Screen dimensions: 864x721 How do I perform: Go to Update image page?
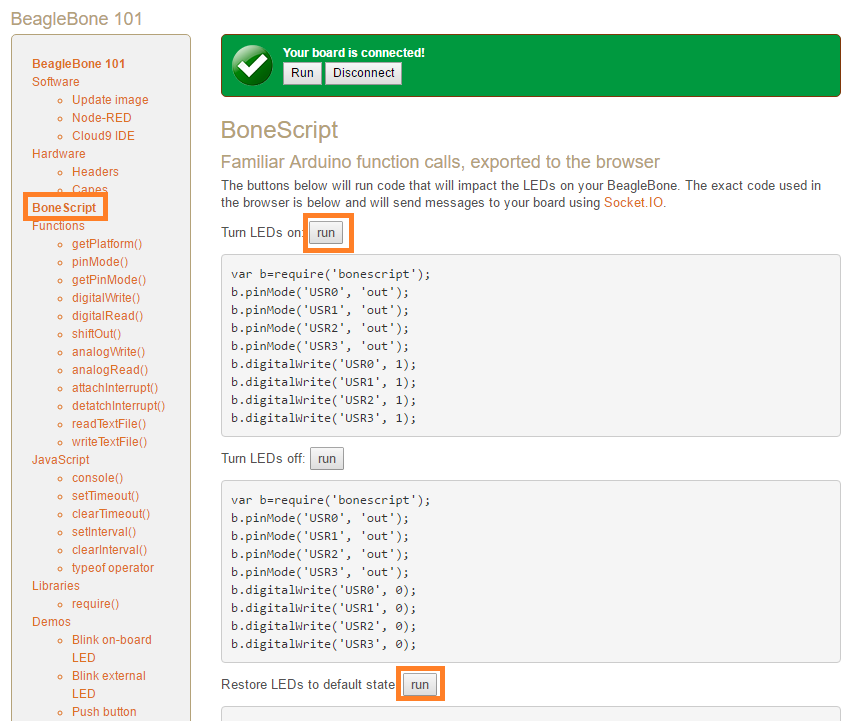110,100
